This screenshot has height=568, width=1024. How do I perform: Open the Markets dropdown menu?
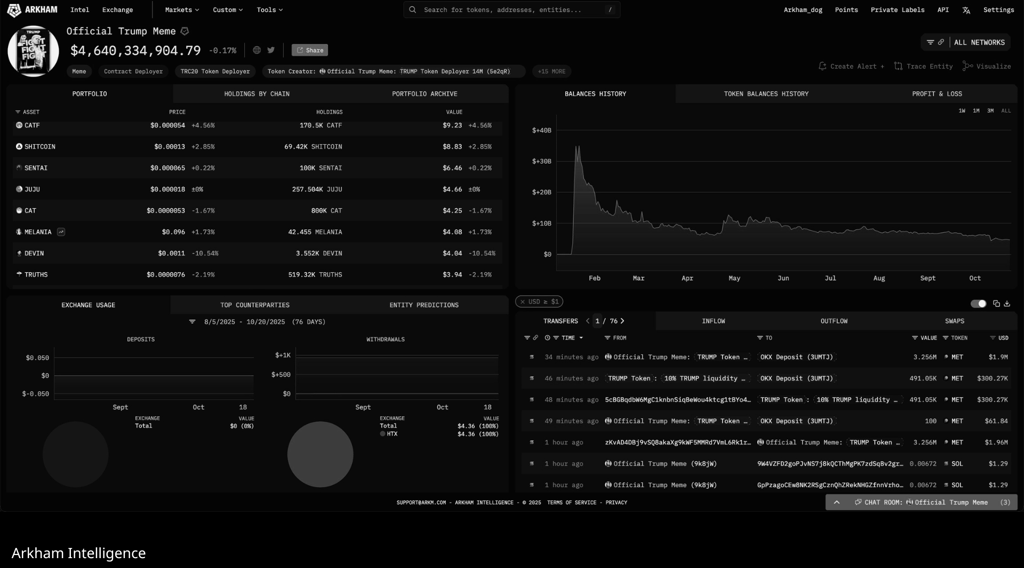click(x=182, y=10)
